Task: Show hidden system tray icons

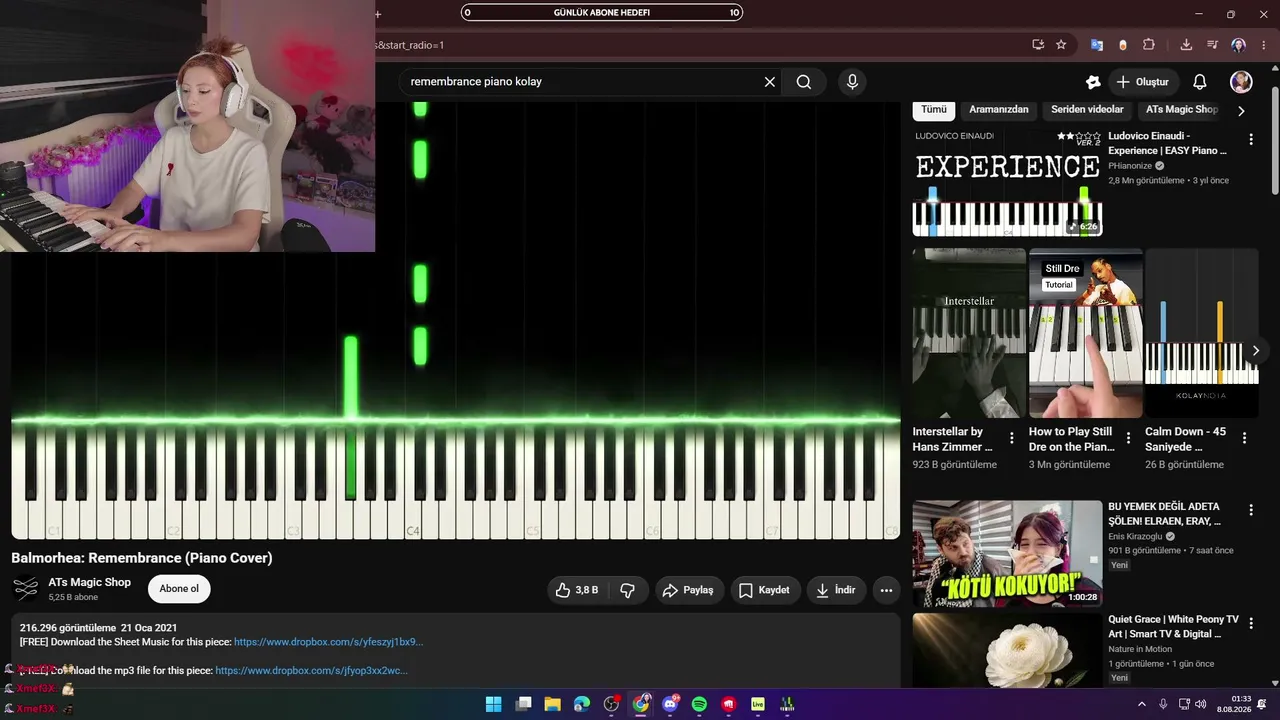Action: pos(1142,704)
